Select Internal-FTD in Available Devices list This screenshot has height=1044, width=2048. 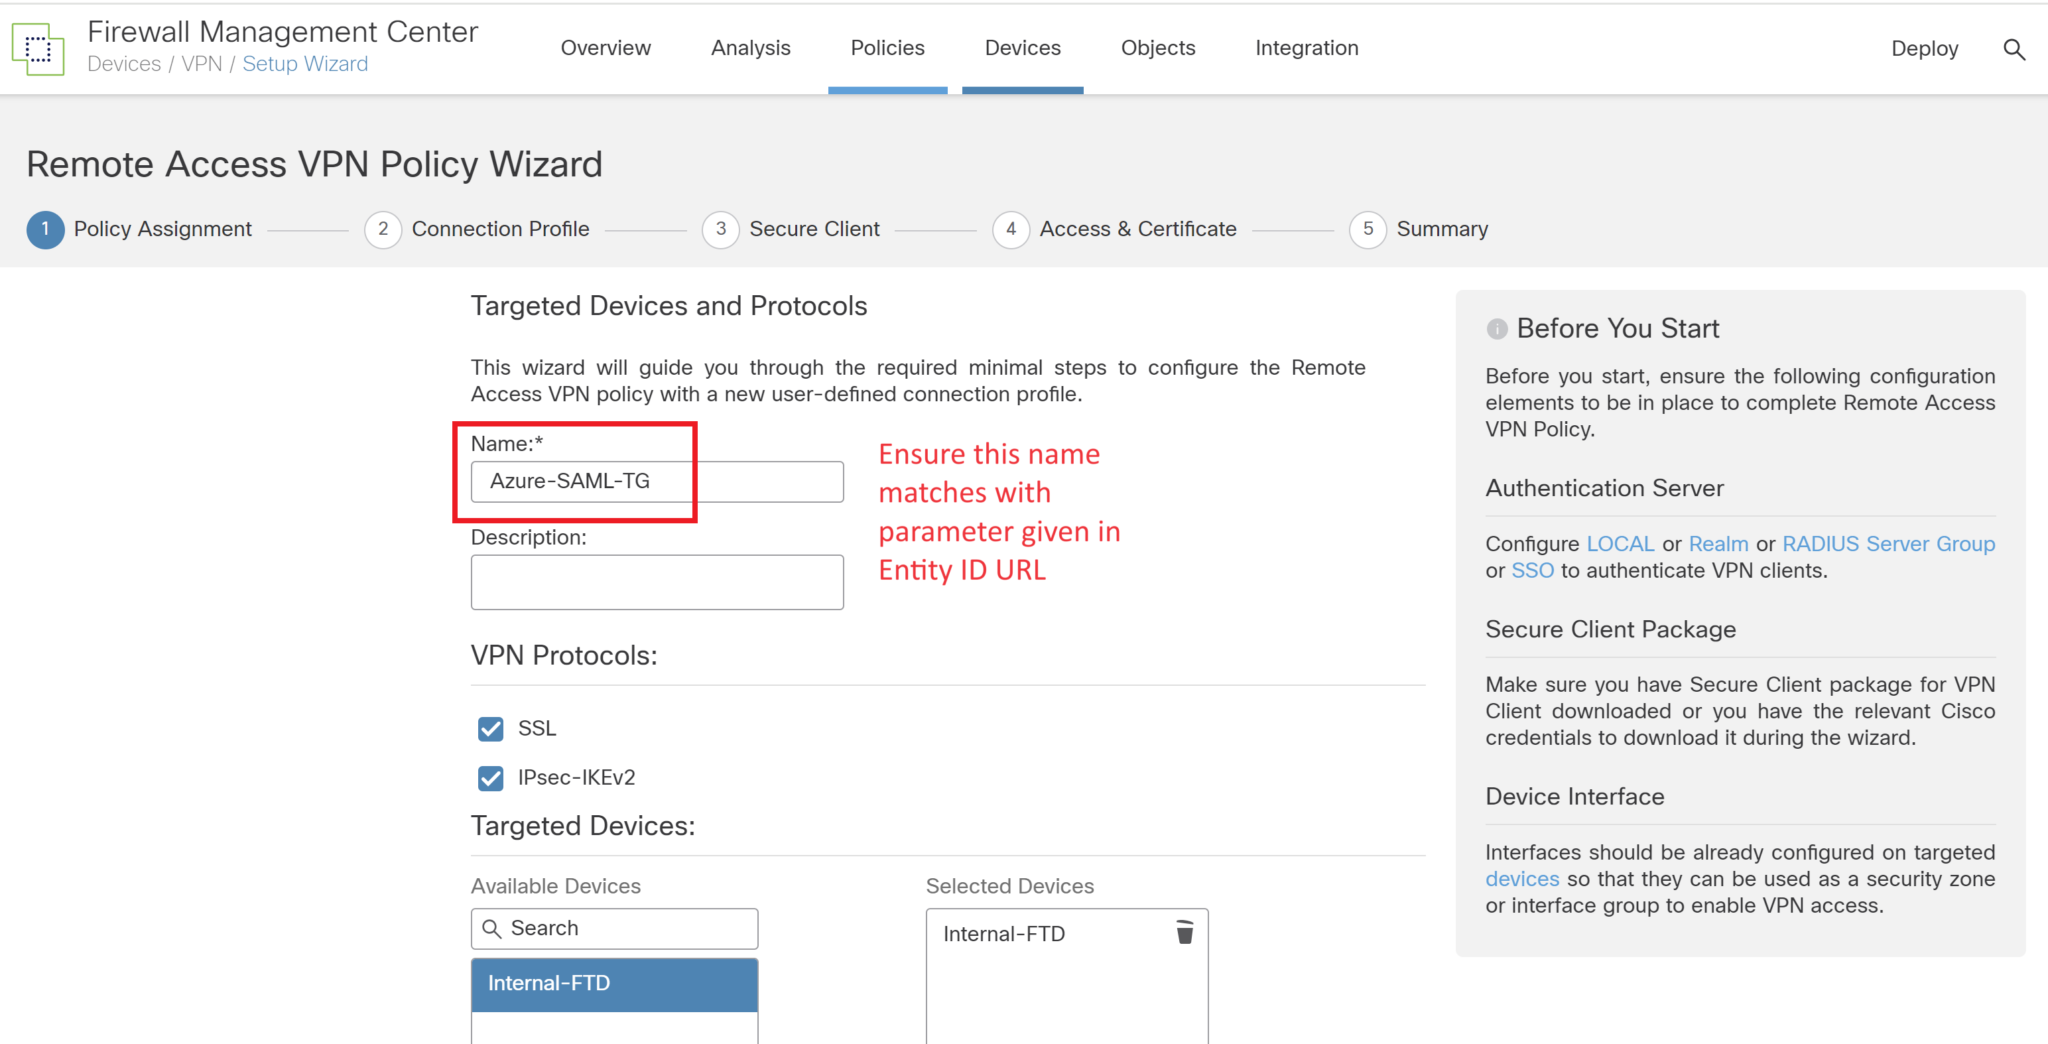point(613,983)
